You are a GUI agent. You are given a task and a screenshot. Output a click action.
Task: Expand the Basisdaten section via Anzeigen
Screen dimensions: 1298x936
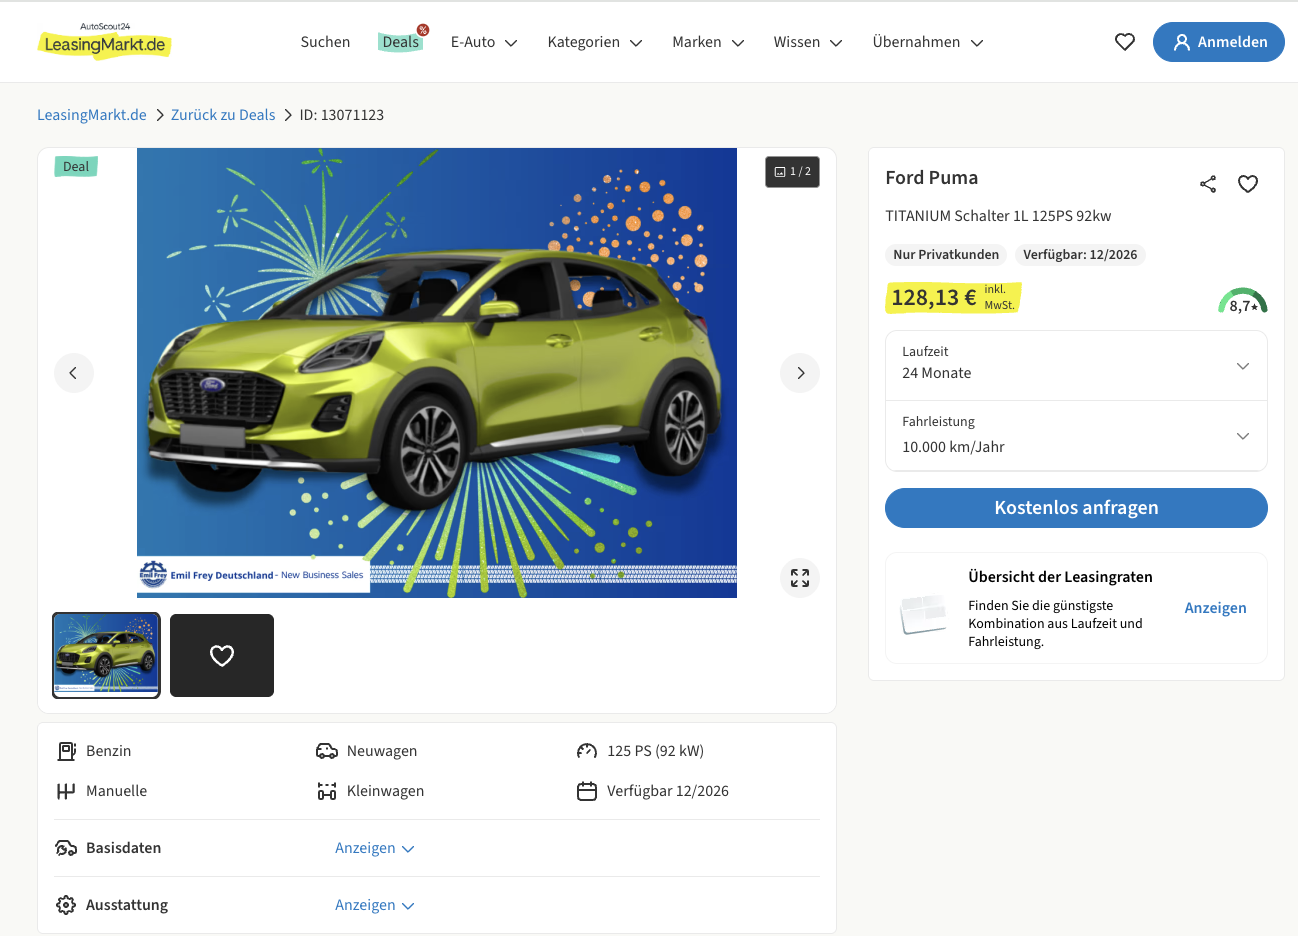click(x=374, y=848)
